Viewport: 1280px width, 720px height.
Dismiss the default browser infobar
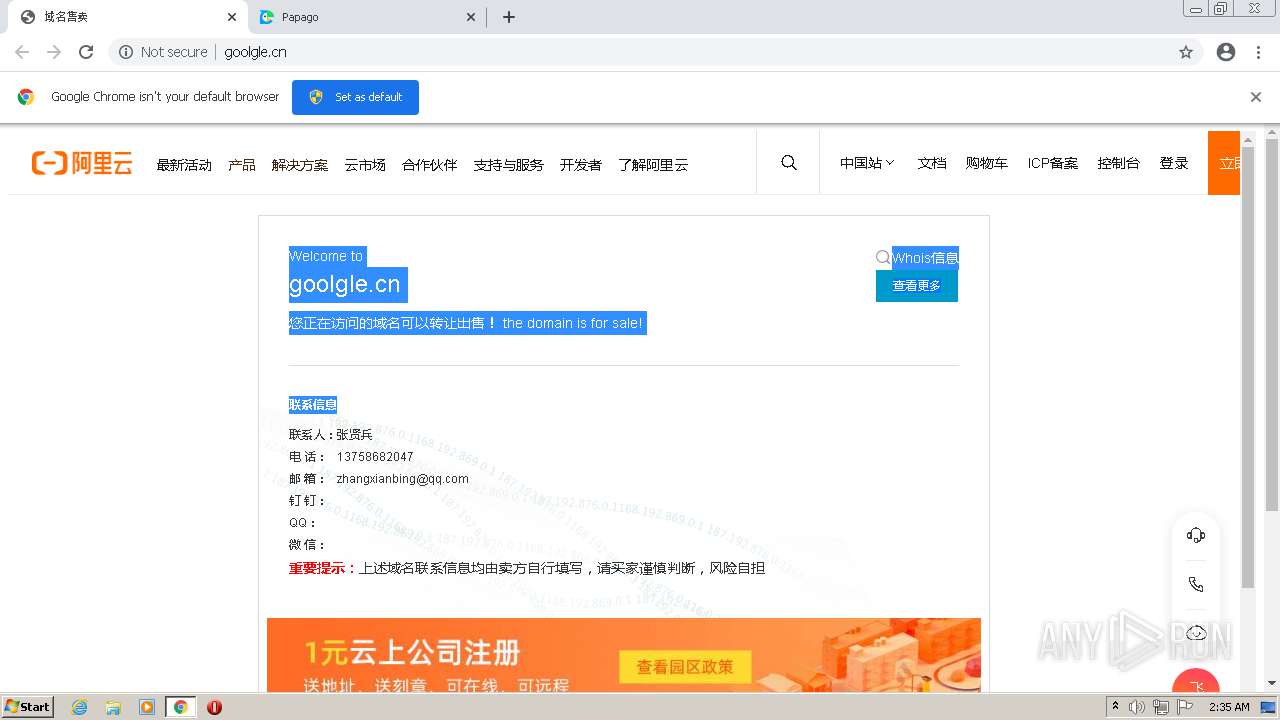[1256, 97]
